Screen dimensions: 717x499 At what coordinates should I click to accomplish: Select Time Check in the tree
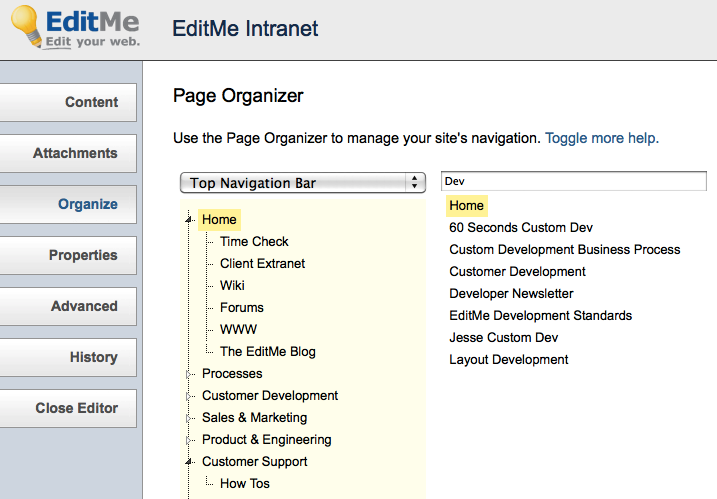[254, 241]
